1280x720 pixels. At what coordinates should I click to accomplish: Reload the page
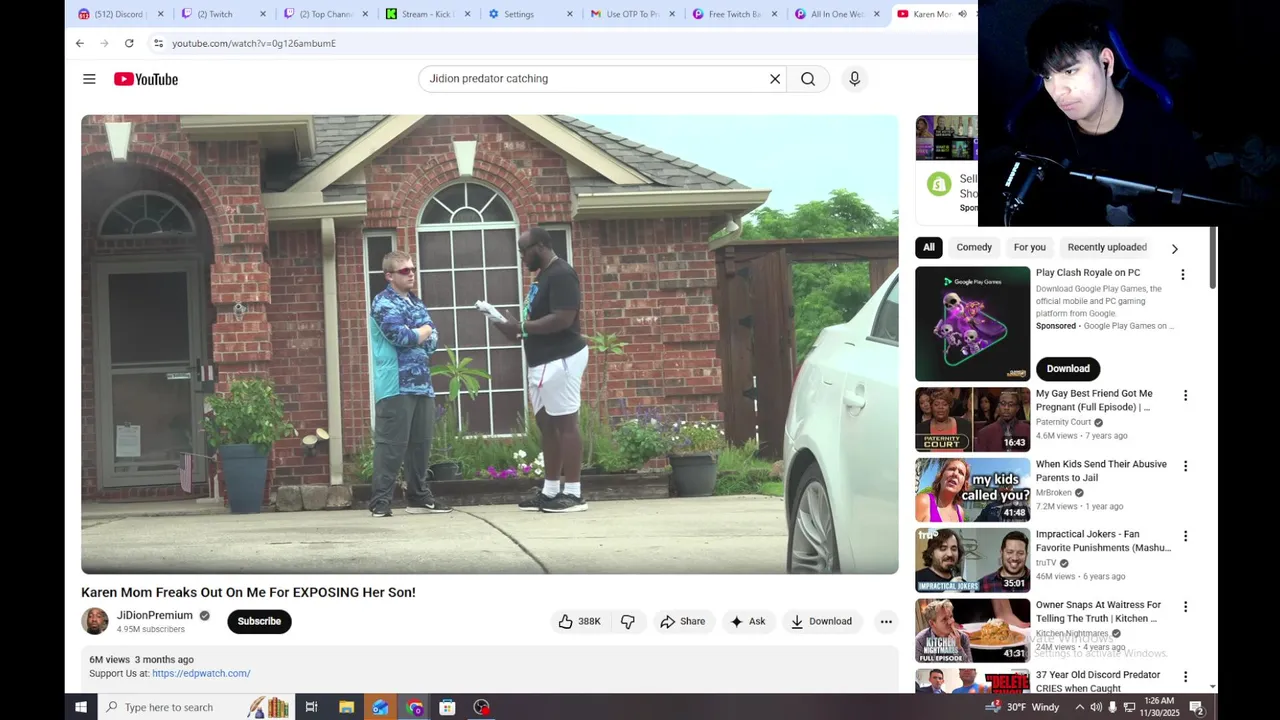129,43
